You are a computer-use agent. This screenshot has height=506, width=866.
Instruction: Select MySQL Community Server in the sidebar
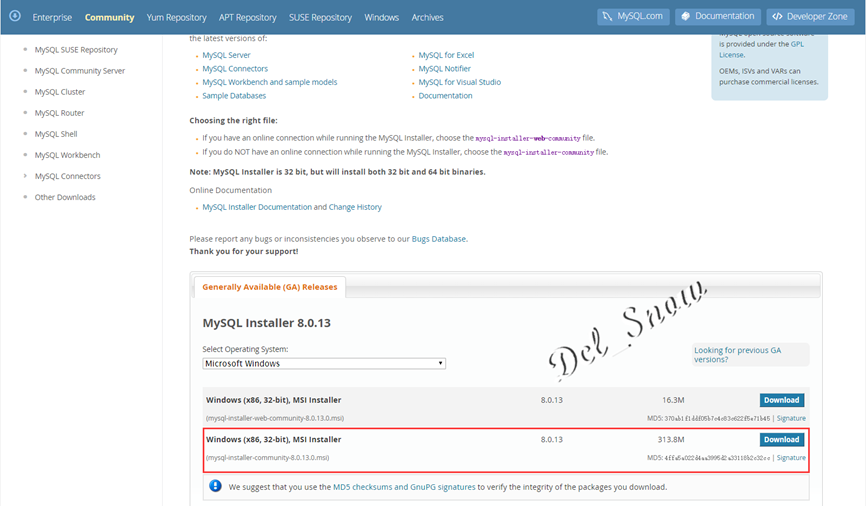[x=80, y=71]
